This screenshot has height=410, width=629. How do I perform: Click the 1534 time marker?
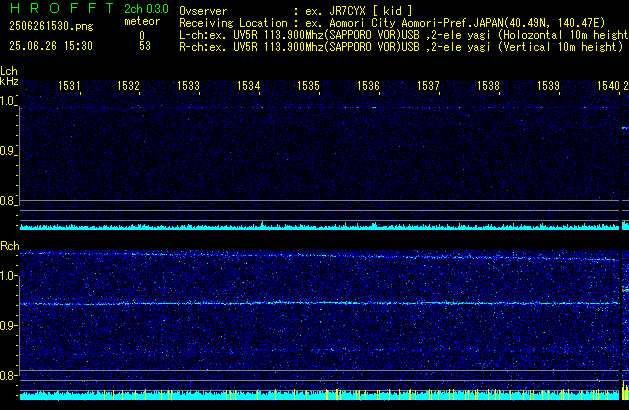tap(249, 86)
